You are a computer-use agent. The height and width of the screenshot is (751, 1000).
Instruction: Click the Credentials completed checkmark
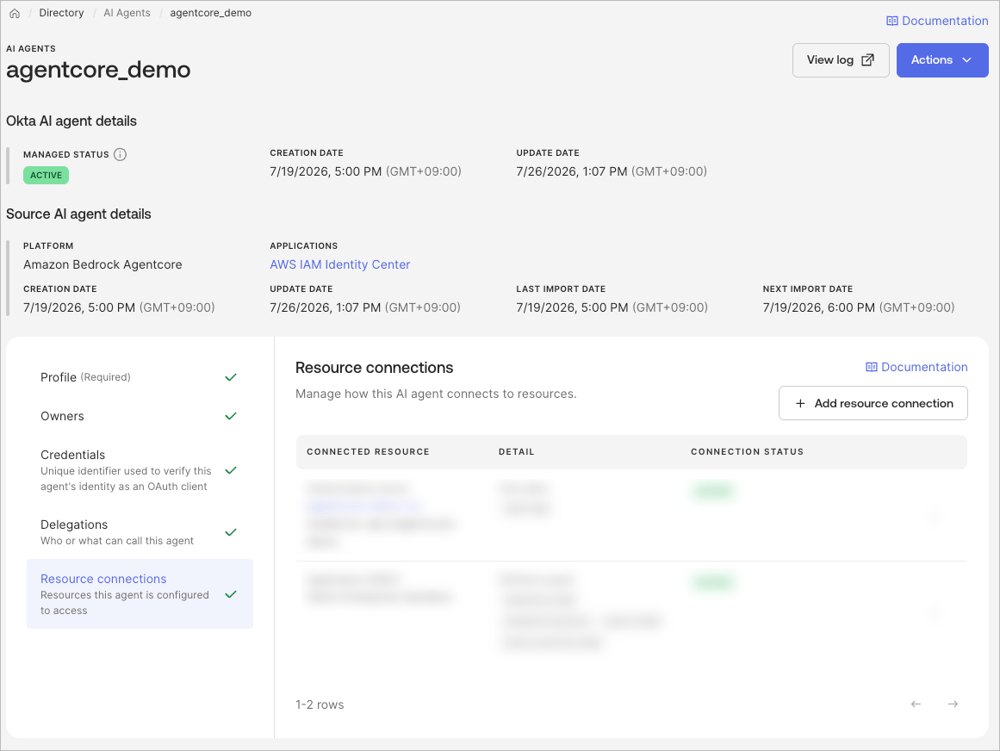click(x=231, y=470)
